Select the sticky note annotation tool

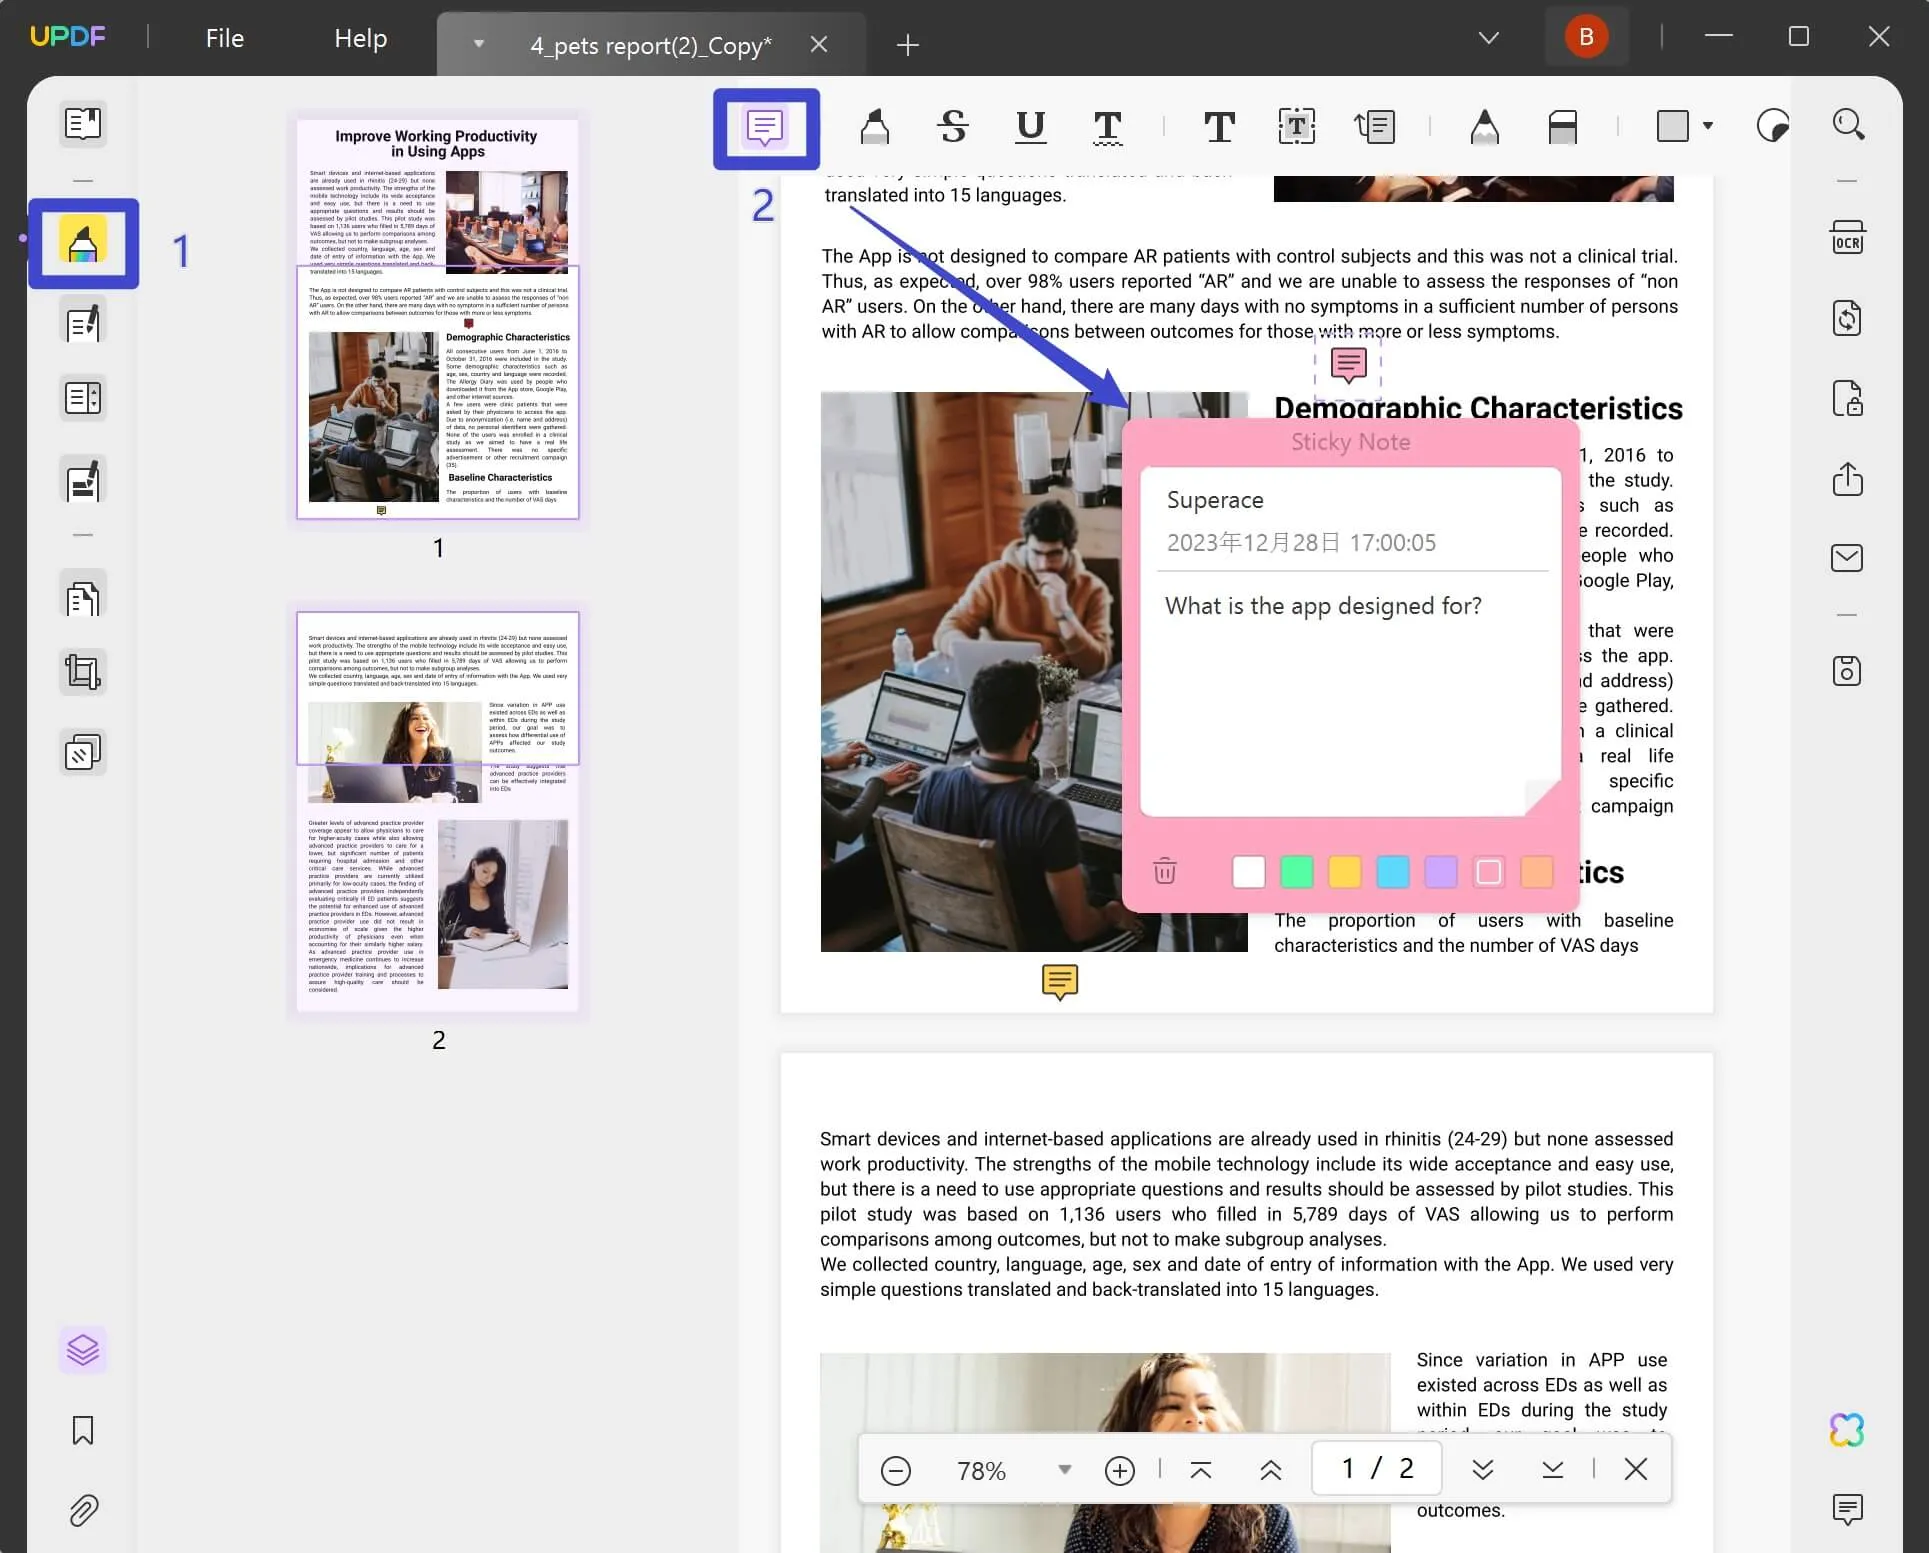766,127
